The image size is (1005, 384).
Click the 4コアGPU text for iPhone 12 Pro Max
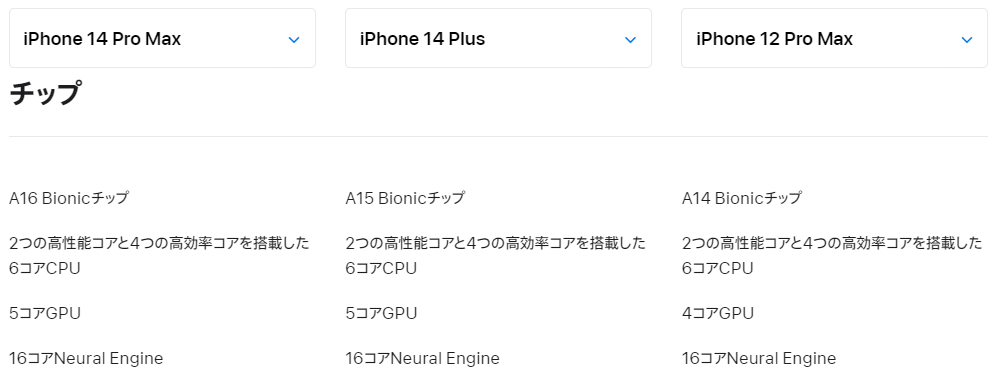click(718, 313)
